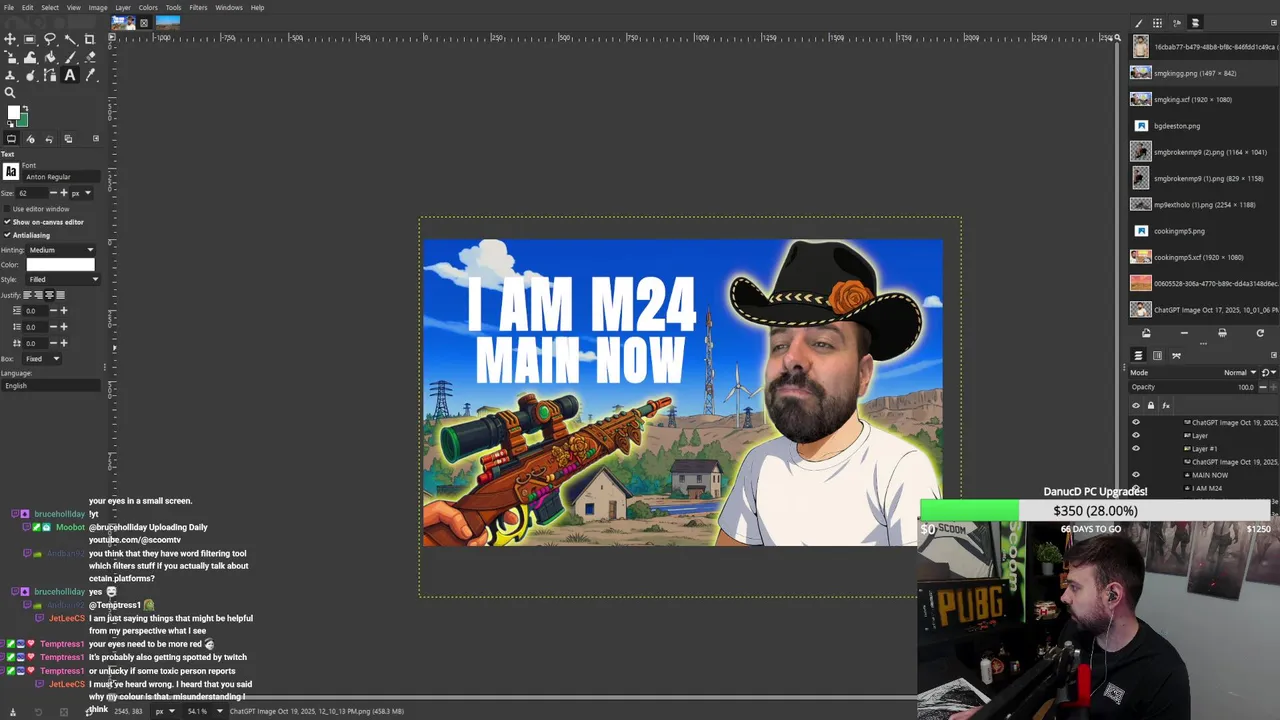This screenshot has height=720, width=1280.
Task: Switch to the second image thumbnail tab
Action: coord(167,21)
